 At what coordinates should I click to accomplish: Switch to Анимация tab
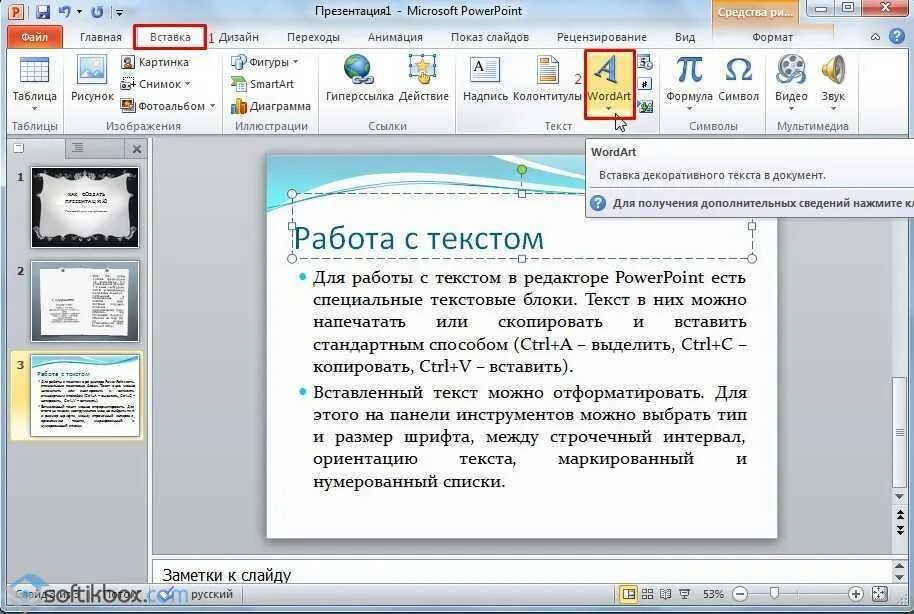pos(395,37)
